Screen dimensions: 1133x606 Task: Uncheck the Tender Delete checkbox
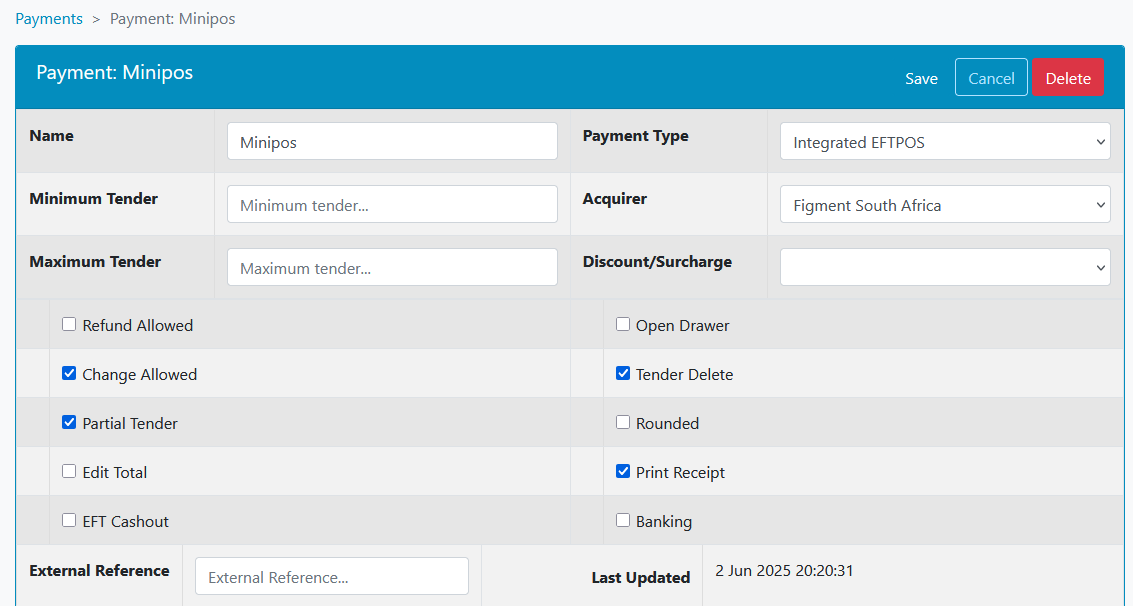coord(623,373)
